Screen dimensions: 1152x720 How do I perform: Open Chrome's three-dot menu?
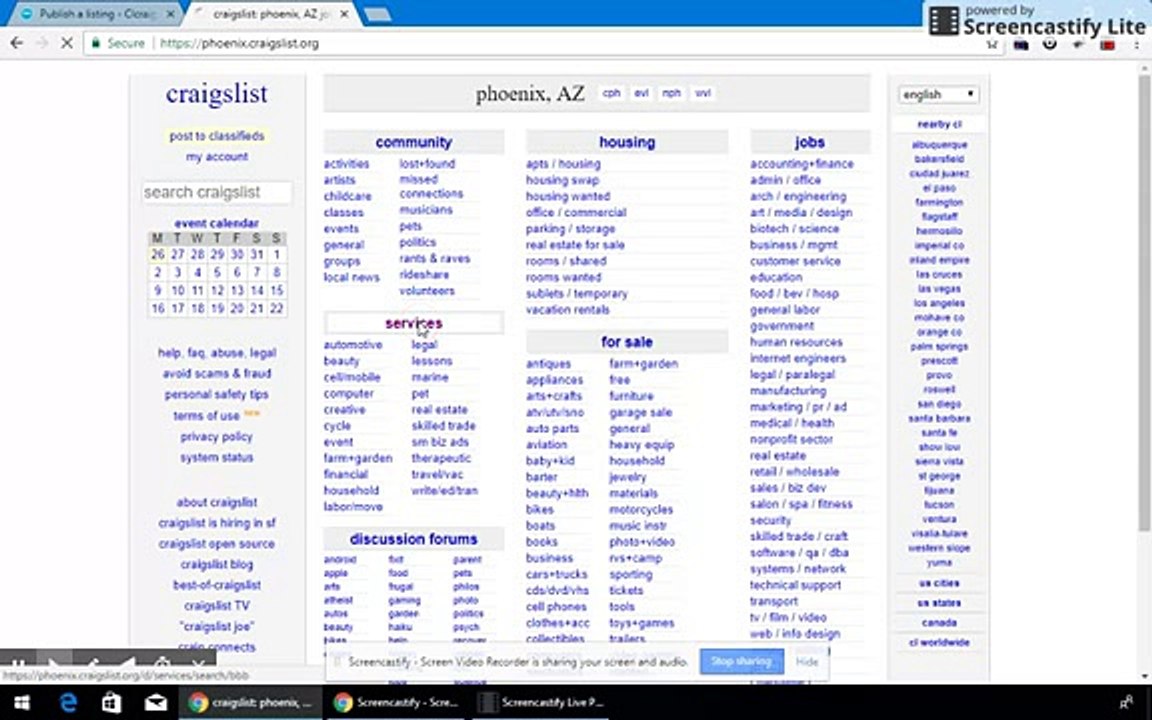coord(1136,44)
